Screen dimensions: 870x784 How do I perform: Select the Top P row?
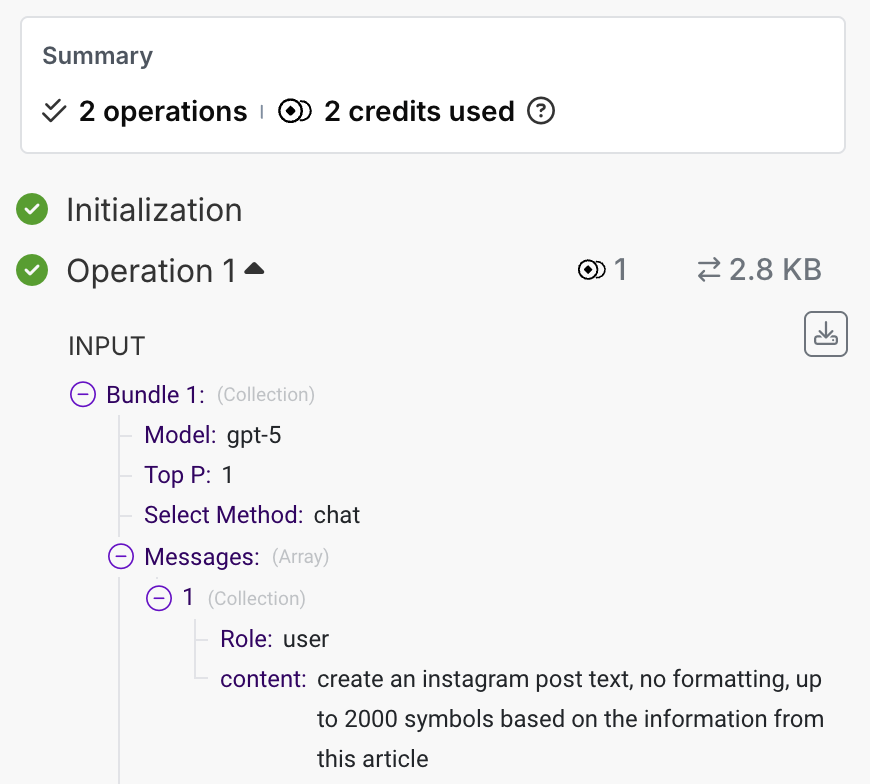coord(188,475)
